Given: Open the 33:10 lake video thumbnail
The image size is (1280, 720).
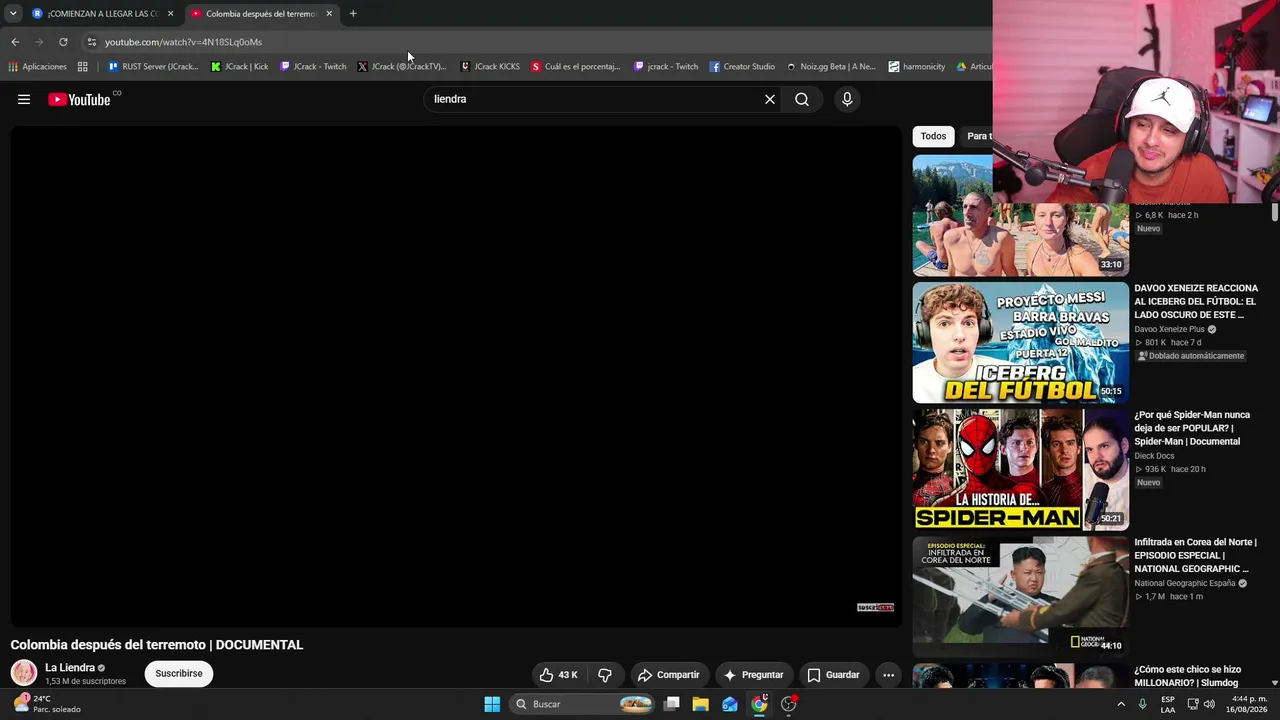Looking at the screenshot, I should click(x=1020, y=216).
